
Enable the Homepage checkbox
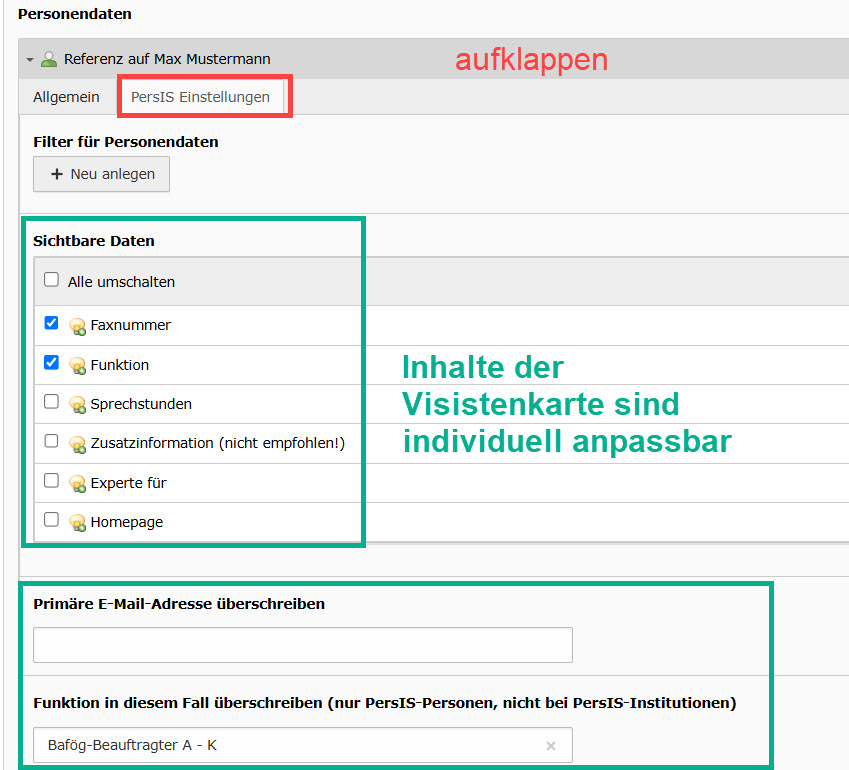coord(52,520)
